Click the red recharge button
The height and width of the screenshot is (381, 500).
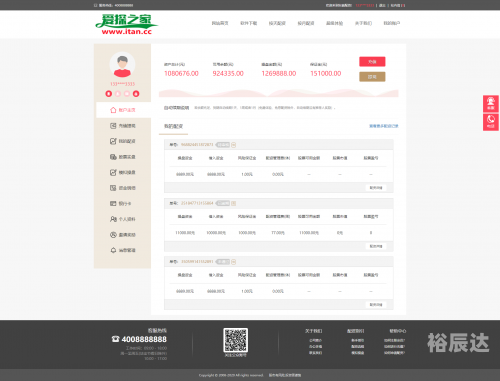tap(372, 62)
